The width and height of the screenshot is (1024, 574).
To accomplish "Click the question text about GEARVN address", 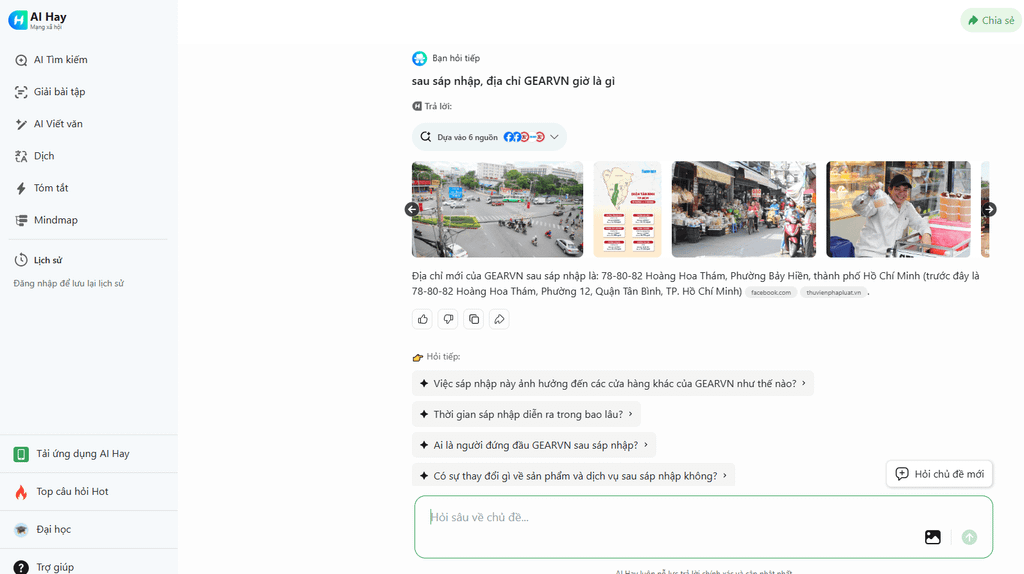I will (513, 81).
